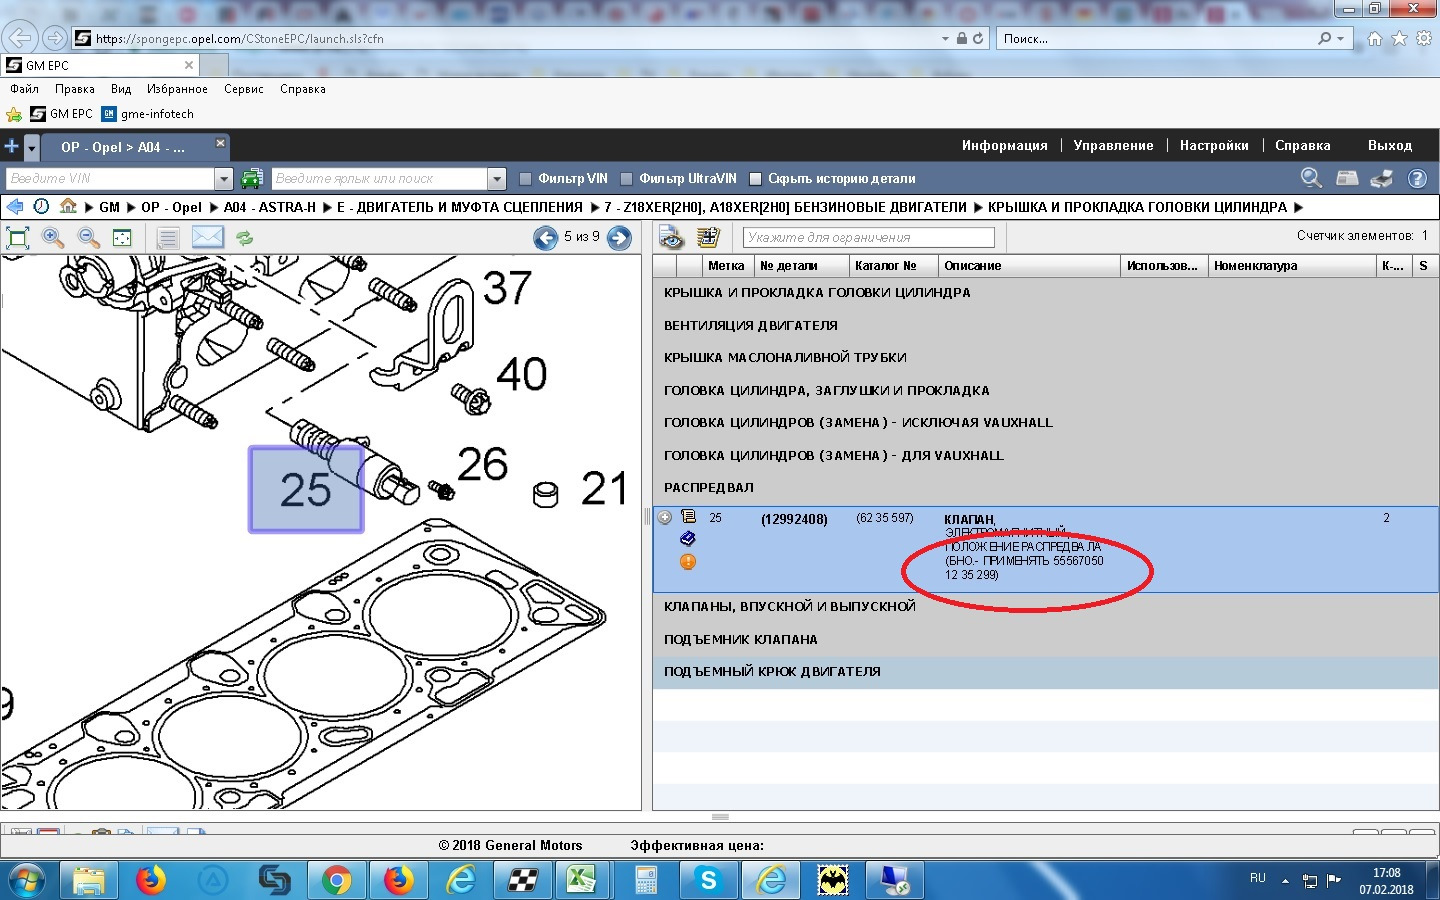Open the Правка menu
The image size is (1440, 900).
[x=75, y=89]
